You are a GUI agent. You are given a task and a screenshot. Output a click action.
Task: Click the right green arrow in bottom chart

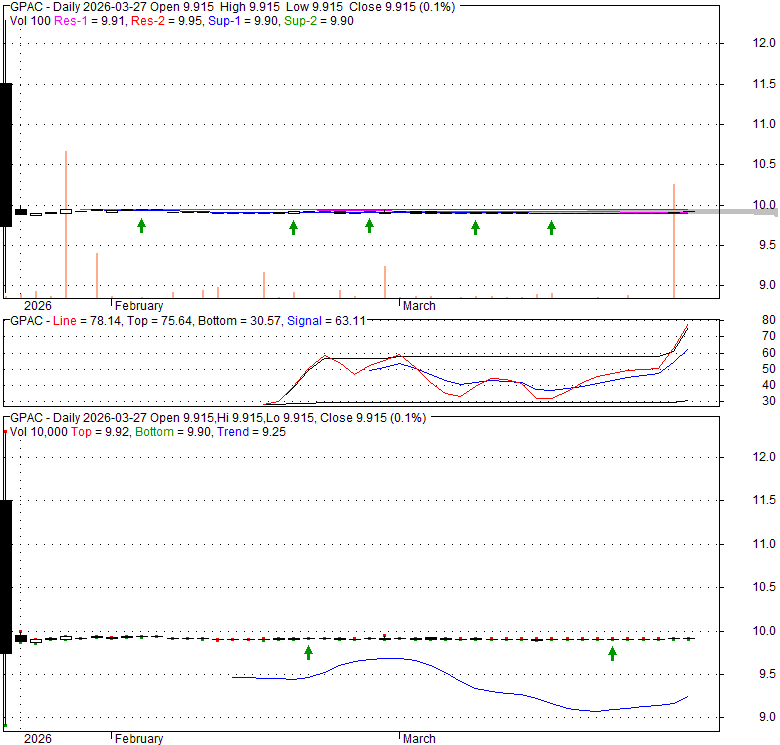pos(612,654)
